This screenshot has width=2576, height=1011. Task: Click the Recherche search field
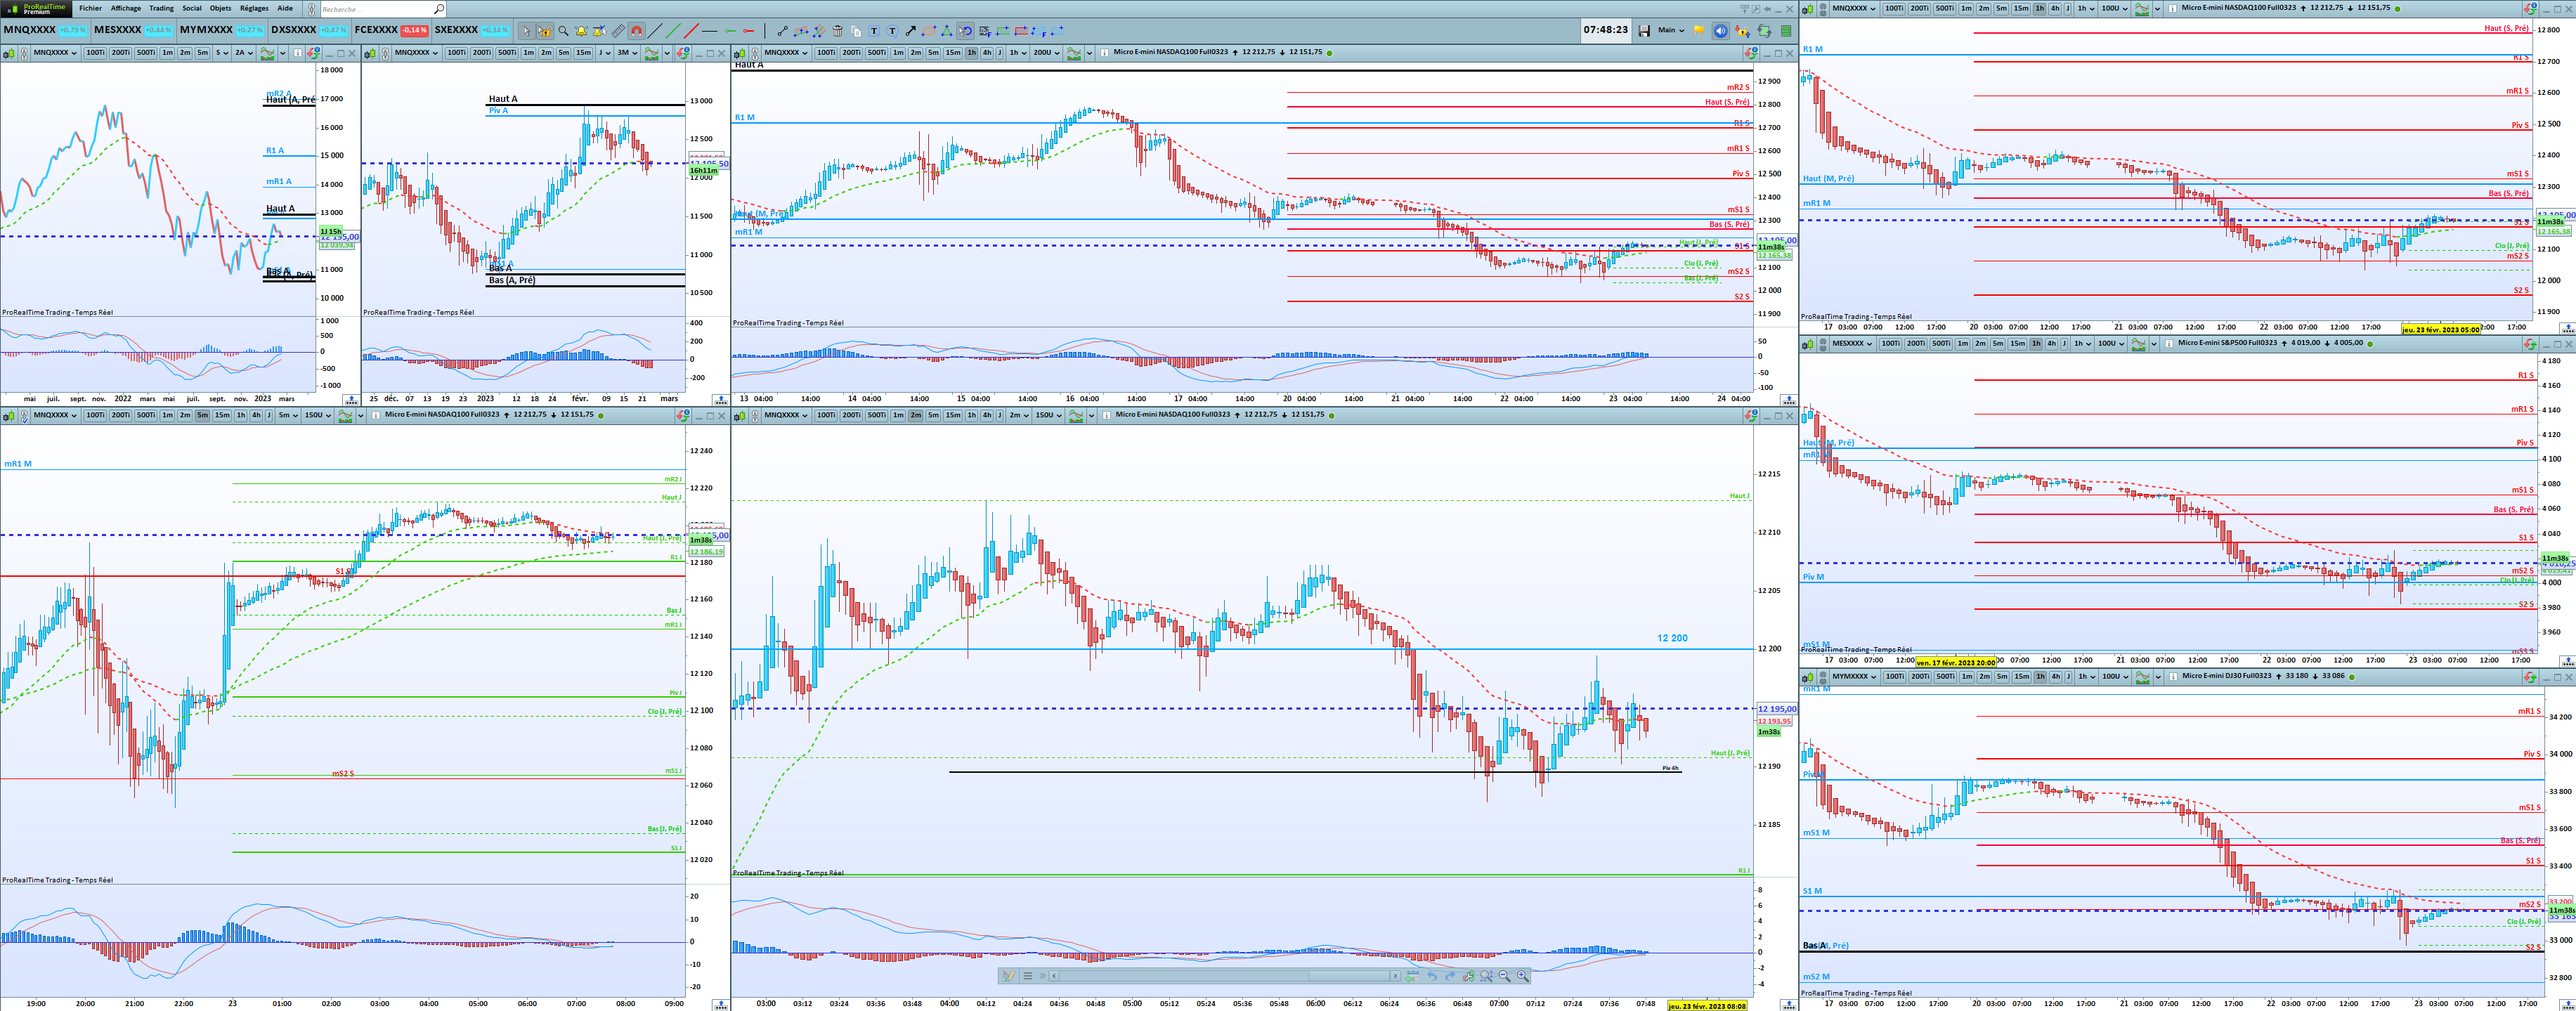[375, 9]
